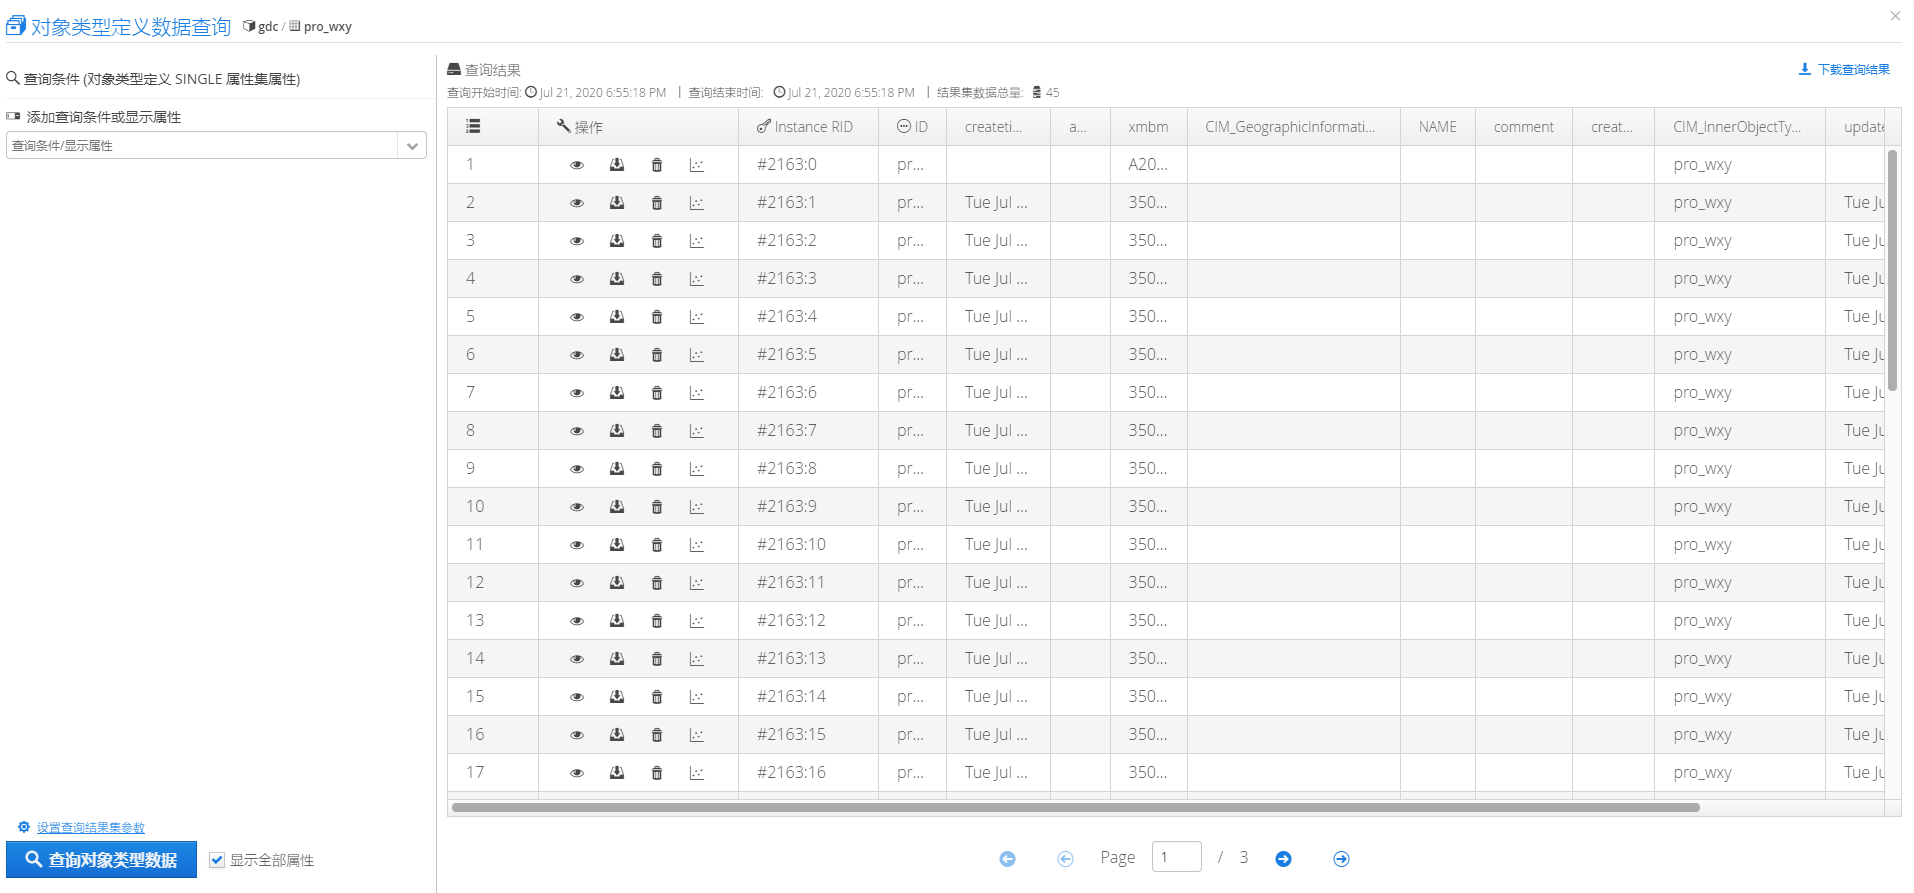Click the 查询对象类型数据 button
Viewport: 1914px width, 893px height.
pyautogui.click(x=102, y=860)
